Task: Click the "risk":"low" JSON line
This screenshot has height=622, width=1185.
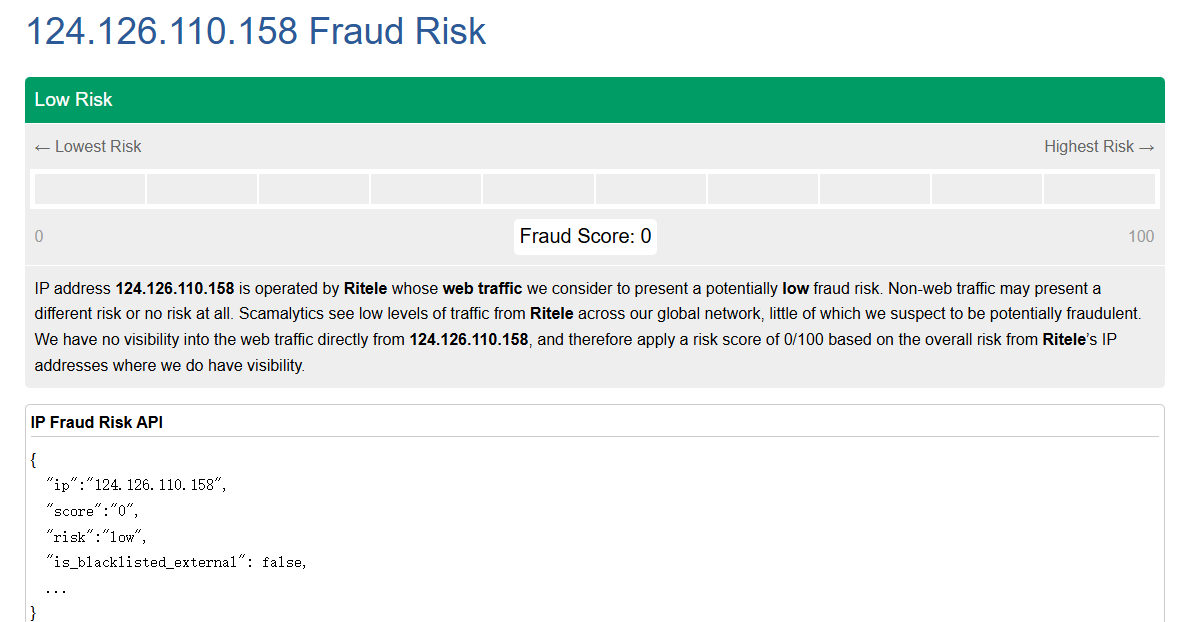Action: (96, 537)
